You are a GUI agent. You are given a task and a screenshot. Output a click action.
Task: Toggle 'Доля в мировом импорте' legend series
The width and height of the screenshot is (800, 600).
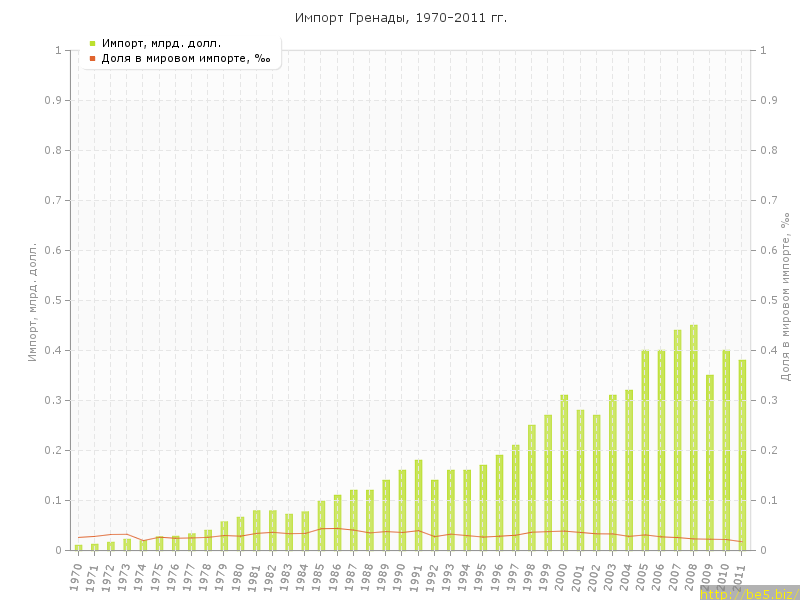click(185, 59)
